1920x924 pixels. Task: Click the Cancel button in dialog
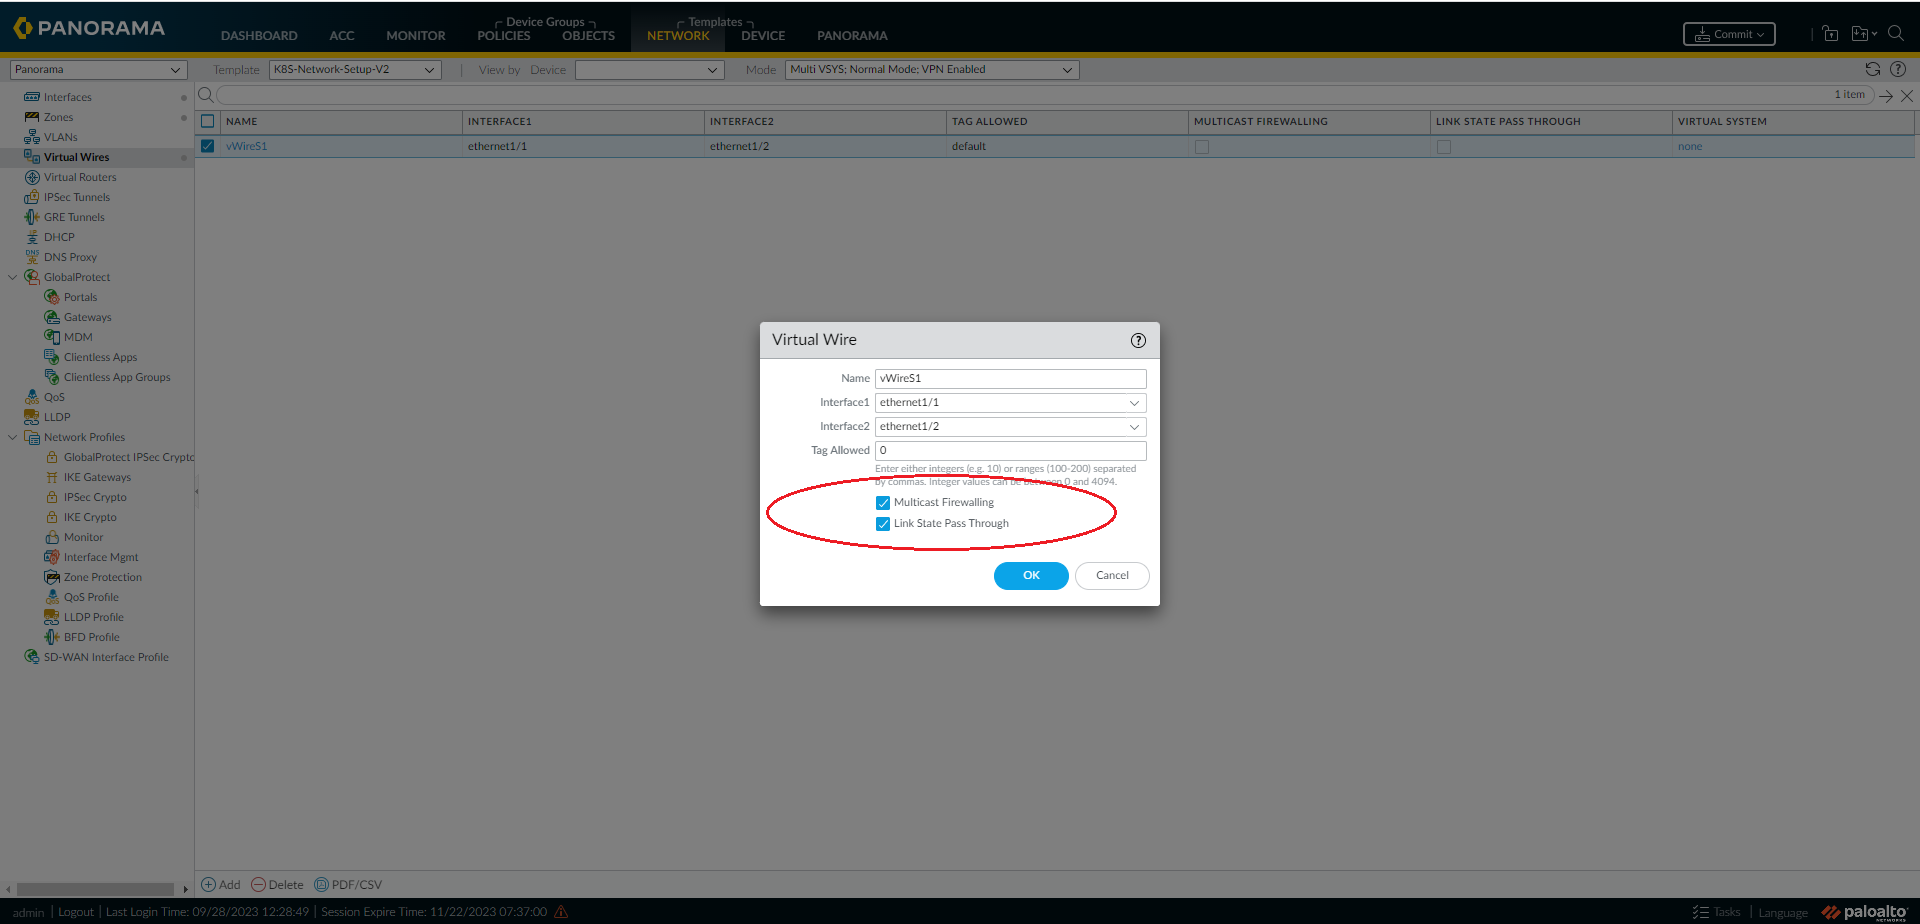pyautogui.click(x=1111, y=576)
